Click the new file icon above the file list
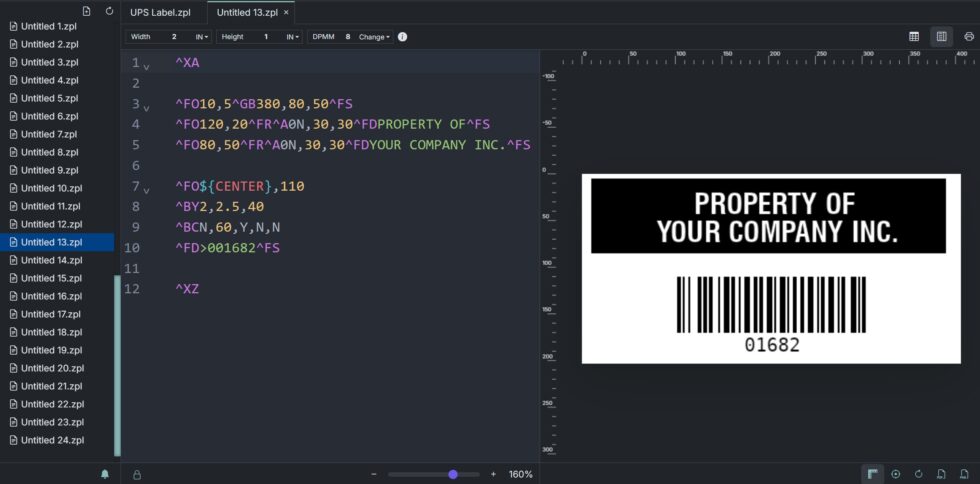The image size is (980, 484). click(86, 11)
